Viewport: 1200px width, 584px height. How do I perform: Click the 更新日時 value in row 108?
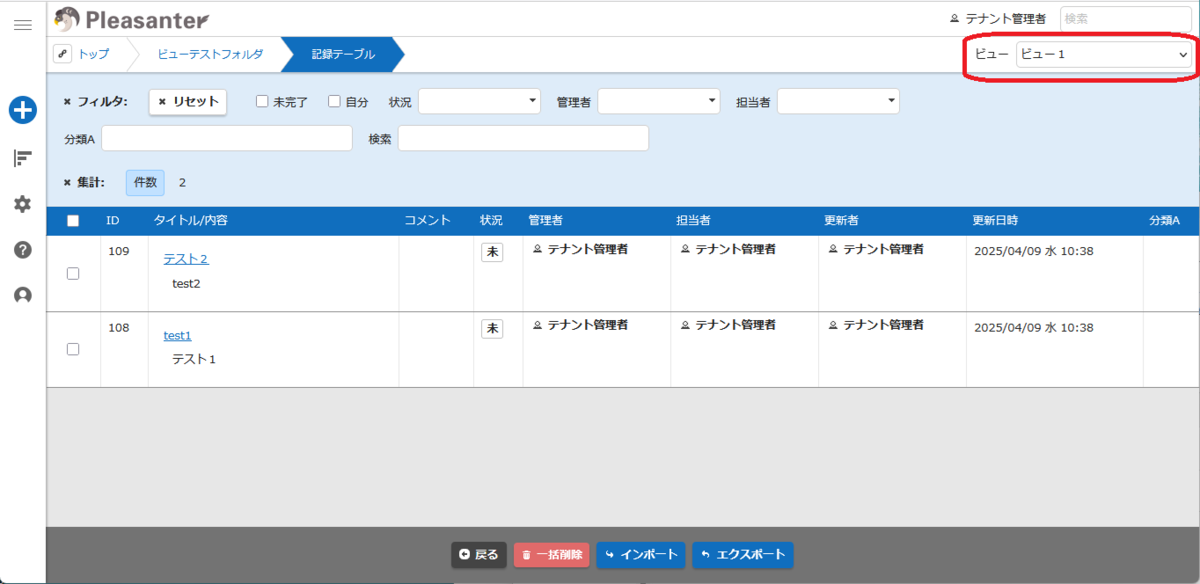tap(1034, 327)
